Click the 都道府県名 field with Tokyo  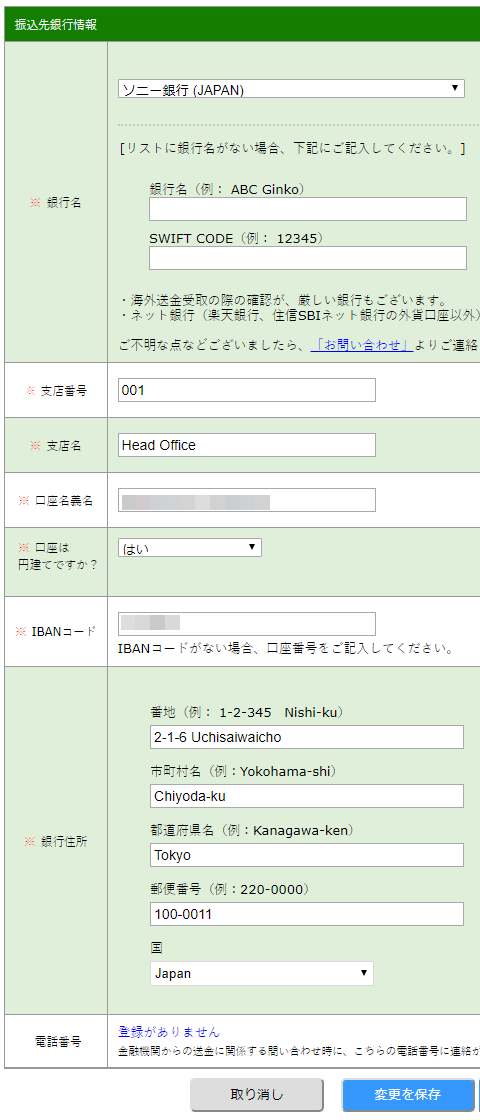point(306,855)
